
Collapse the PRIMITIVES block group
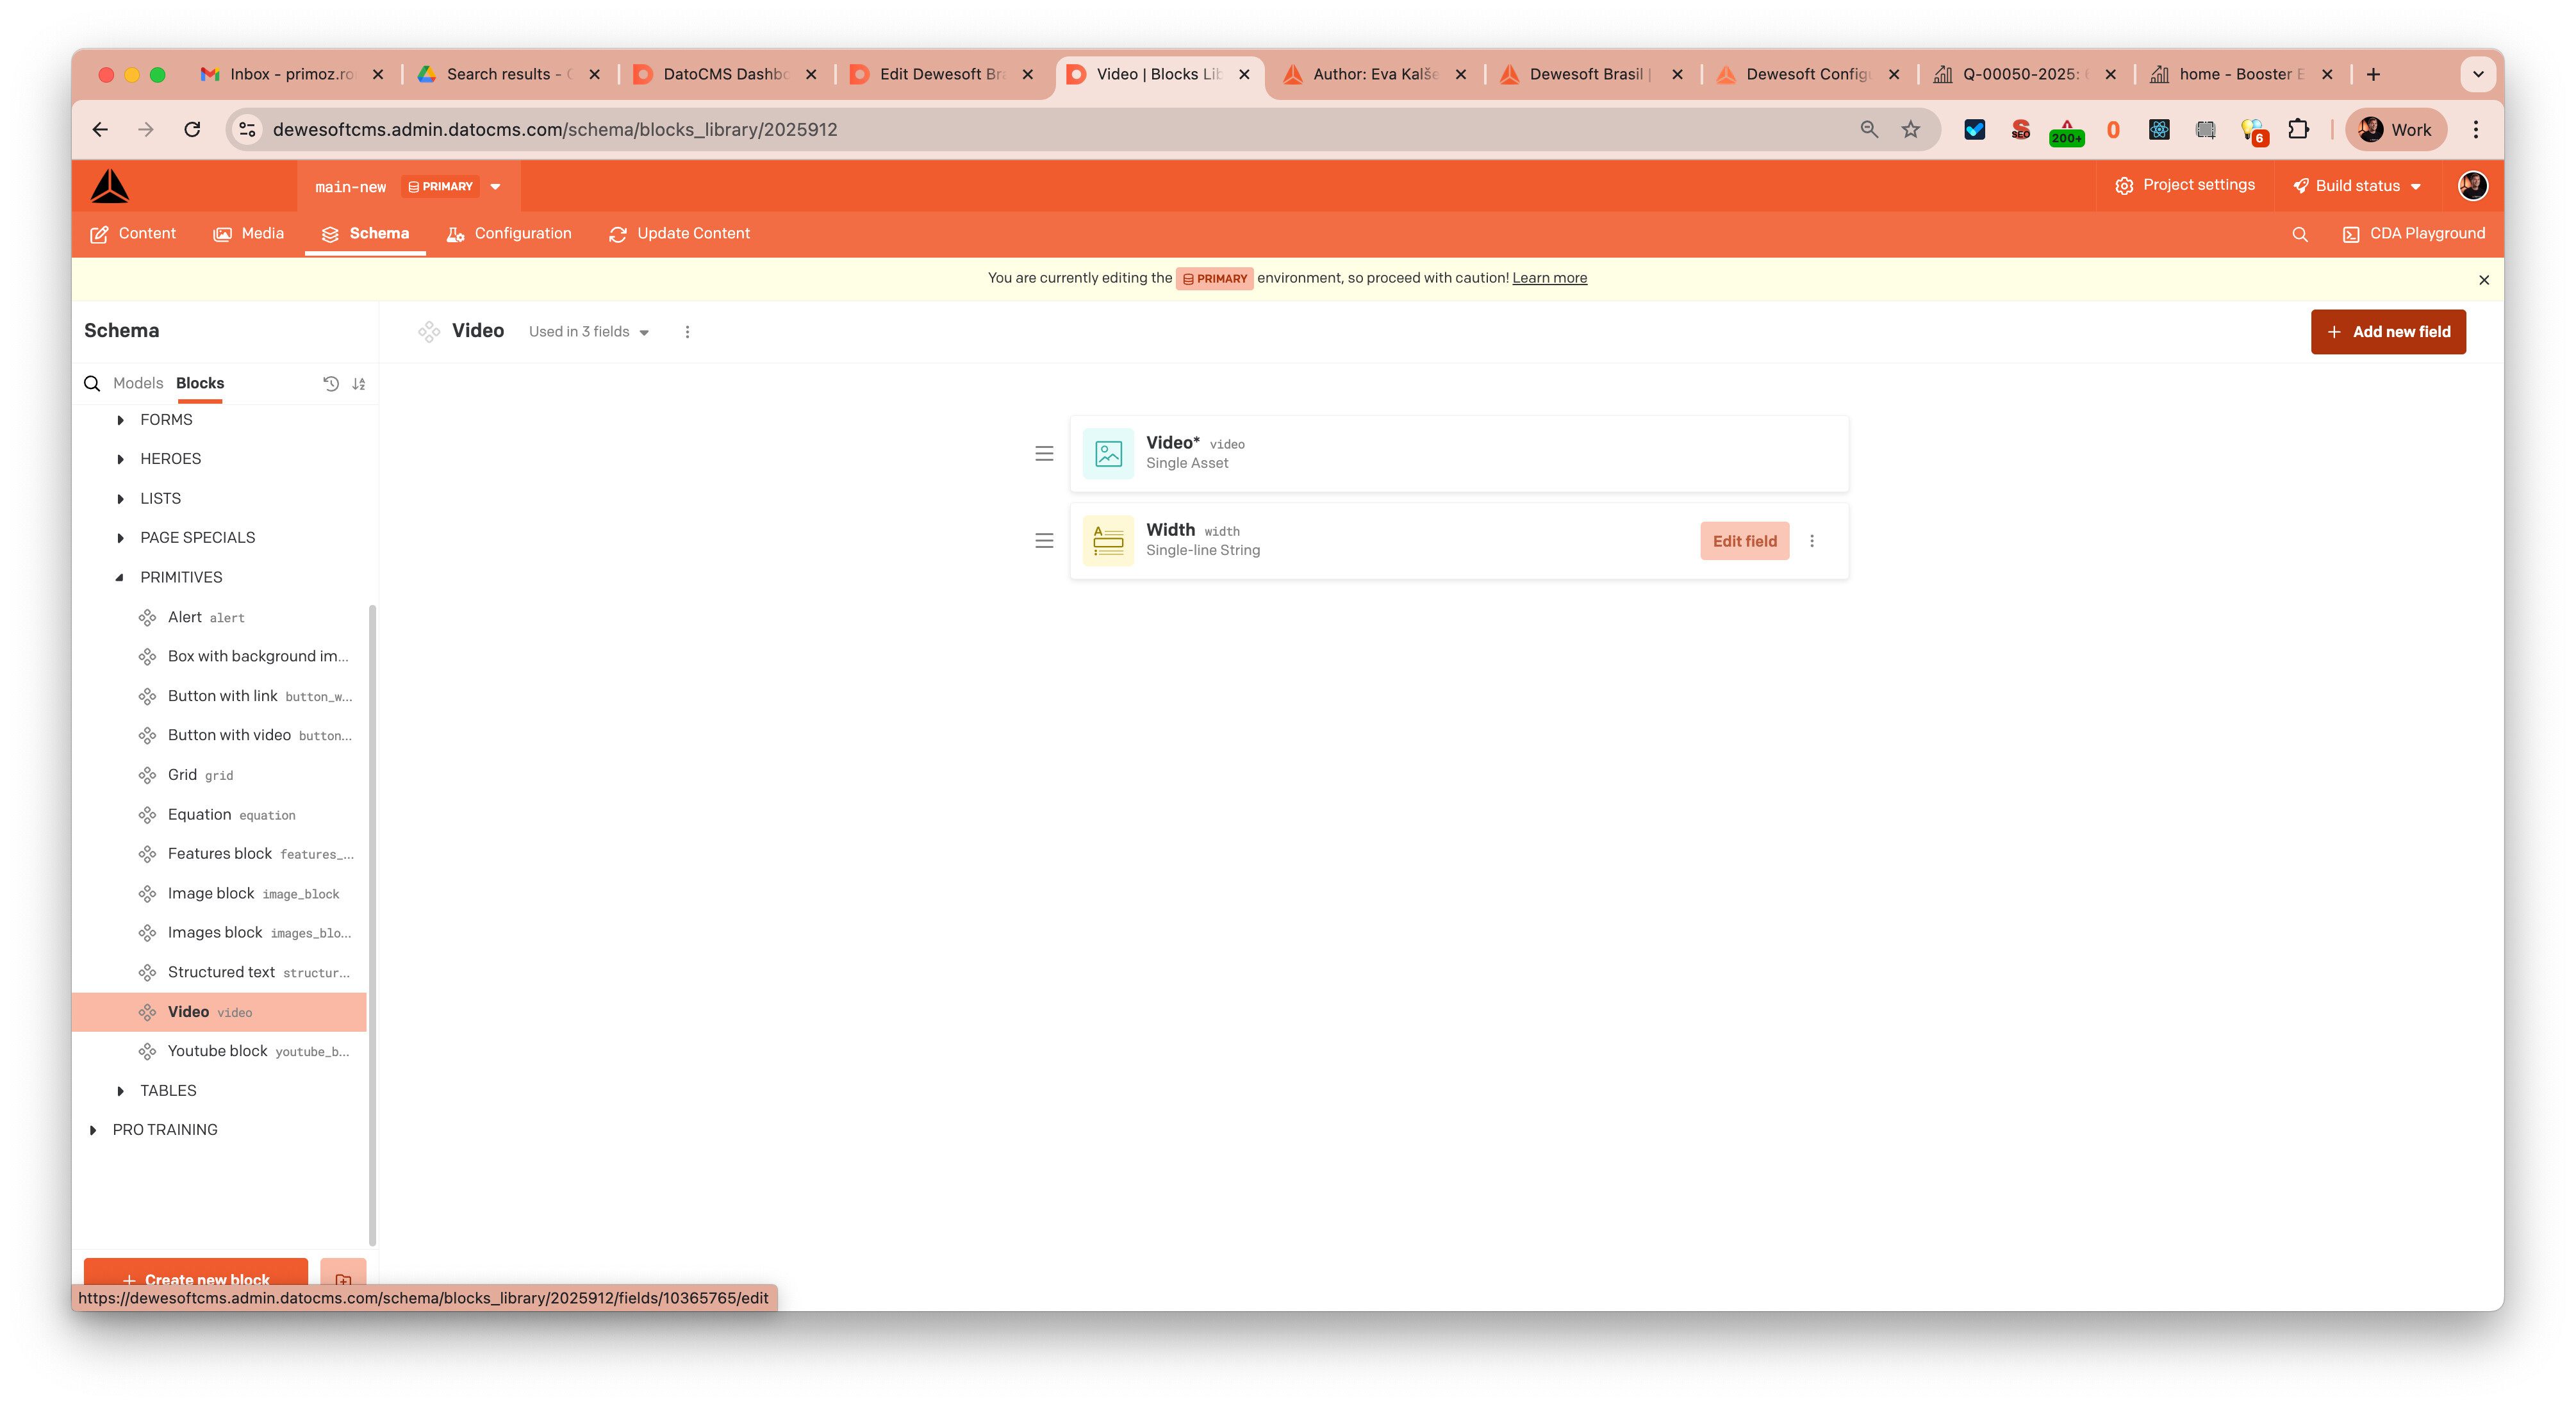pos(120,577)
